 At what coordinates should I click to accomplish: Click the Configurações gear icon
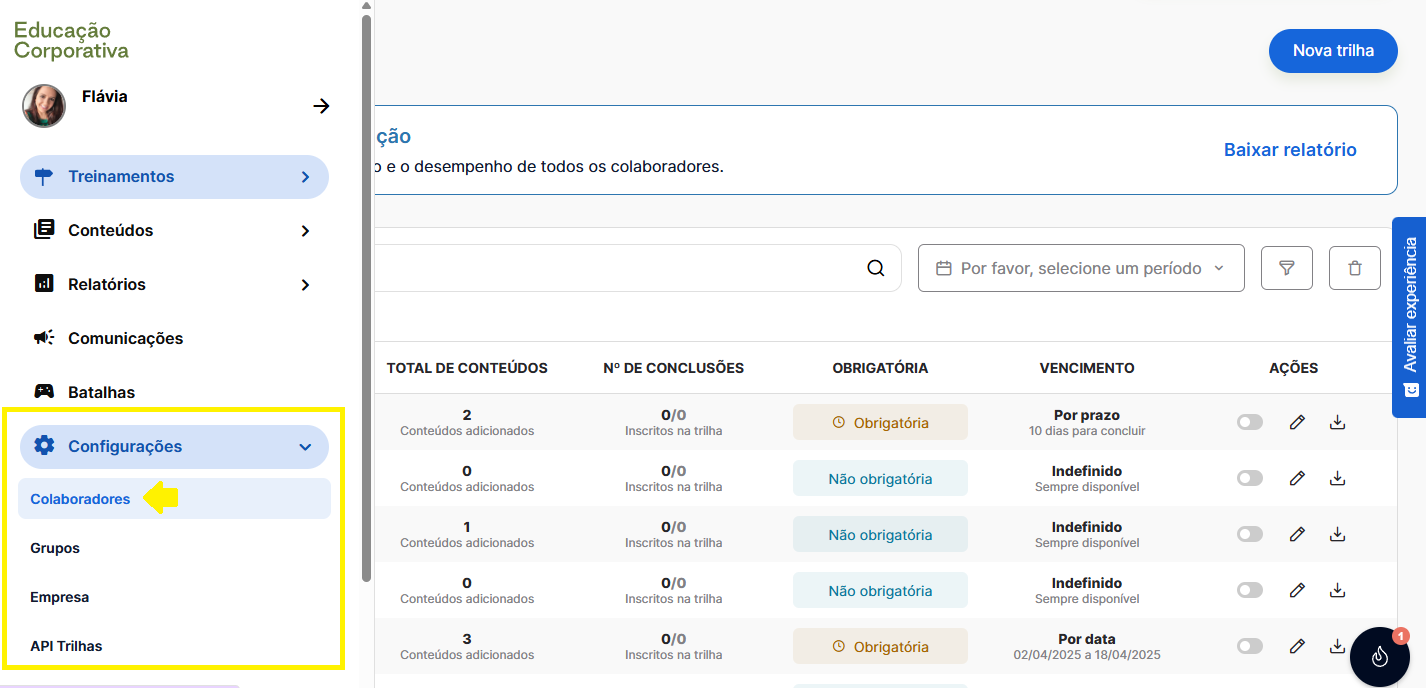coord(44,446)
